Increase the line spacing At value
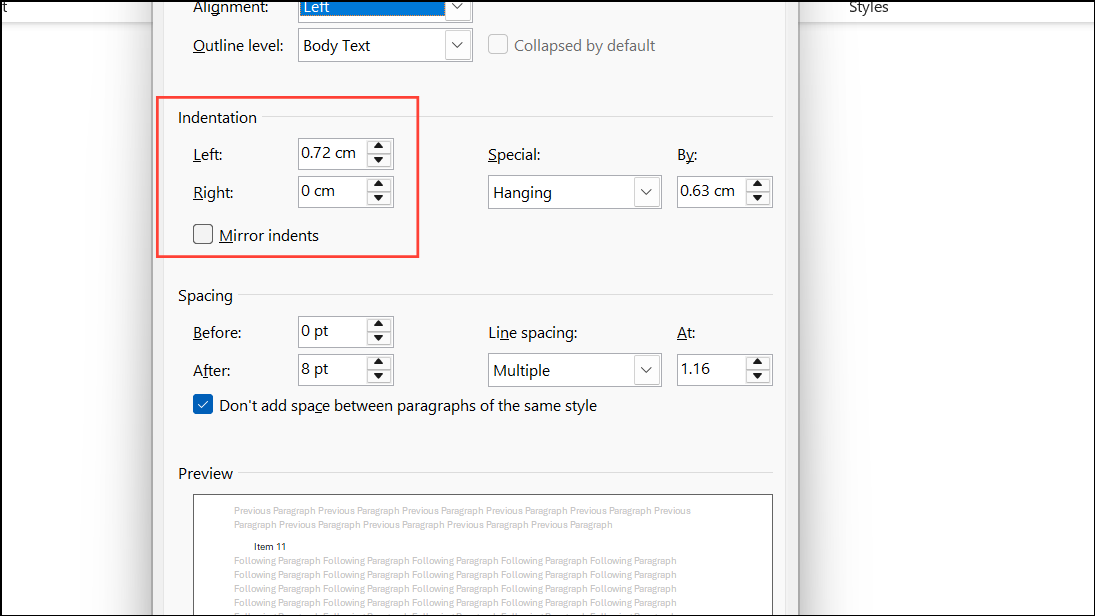The height and width of the screenshot is (616, 1095). 758,363
